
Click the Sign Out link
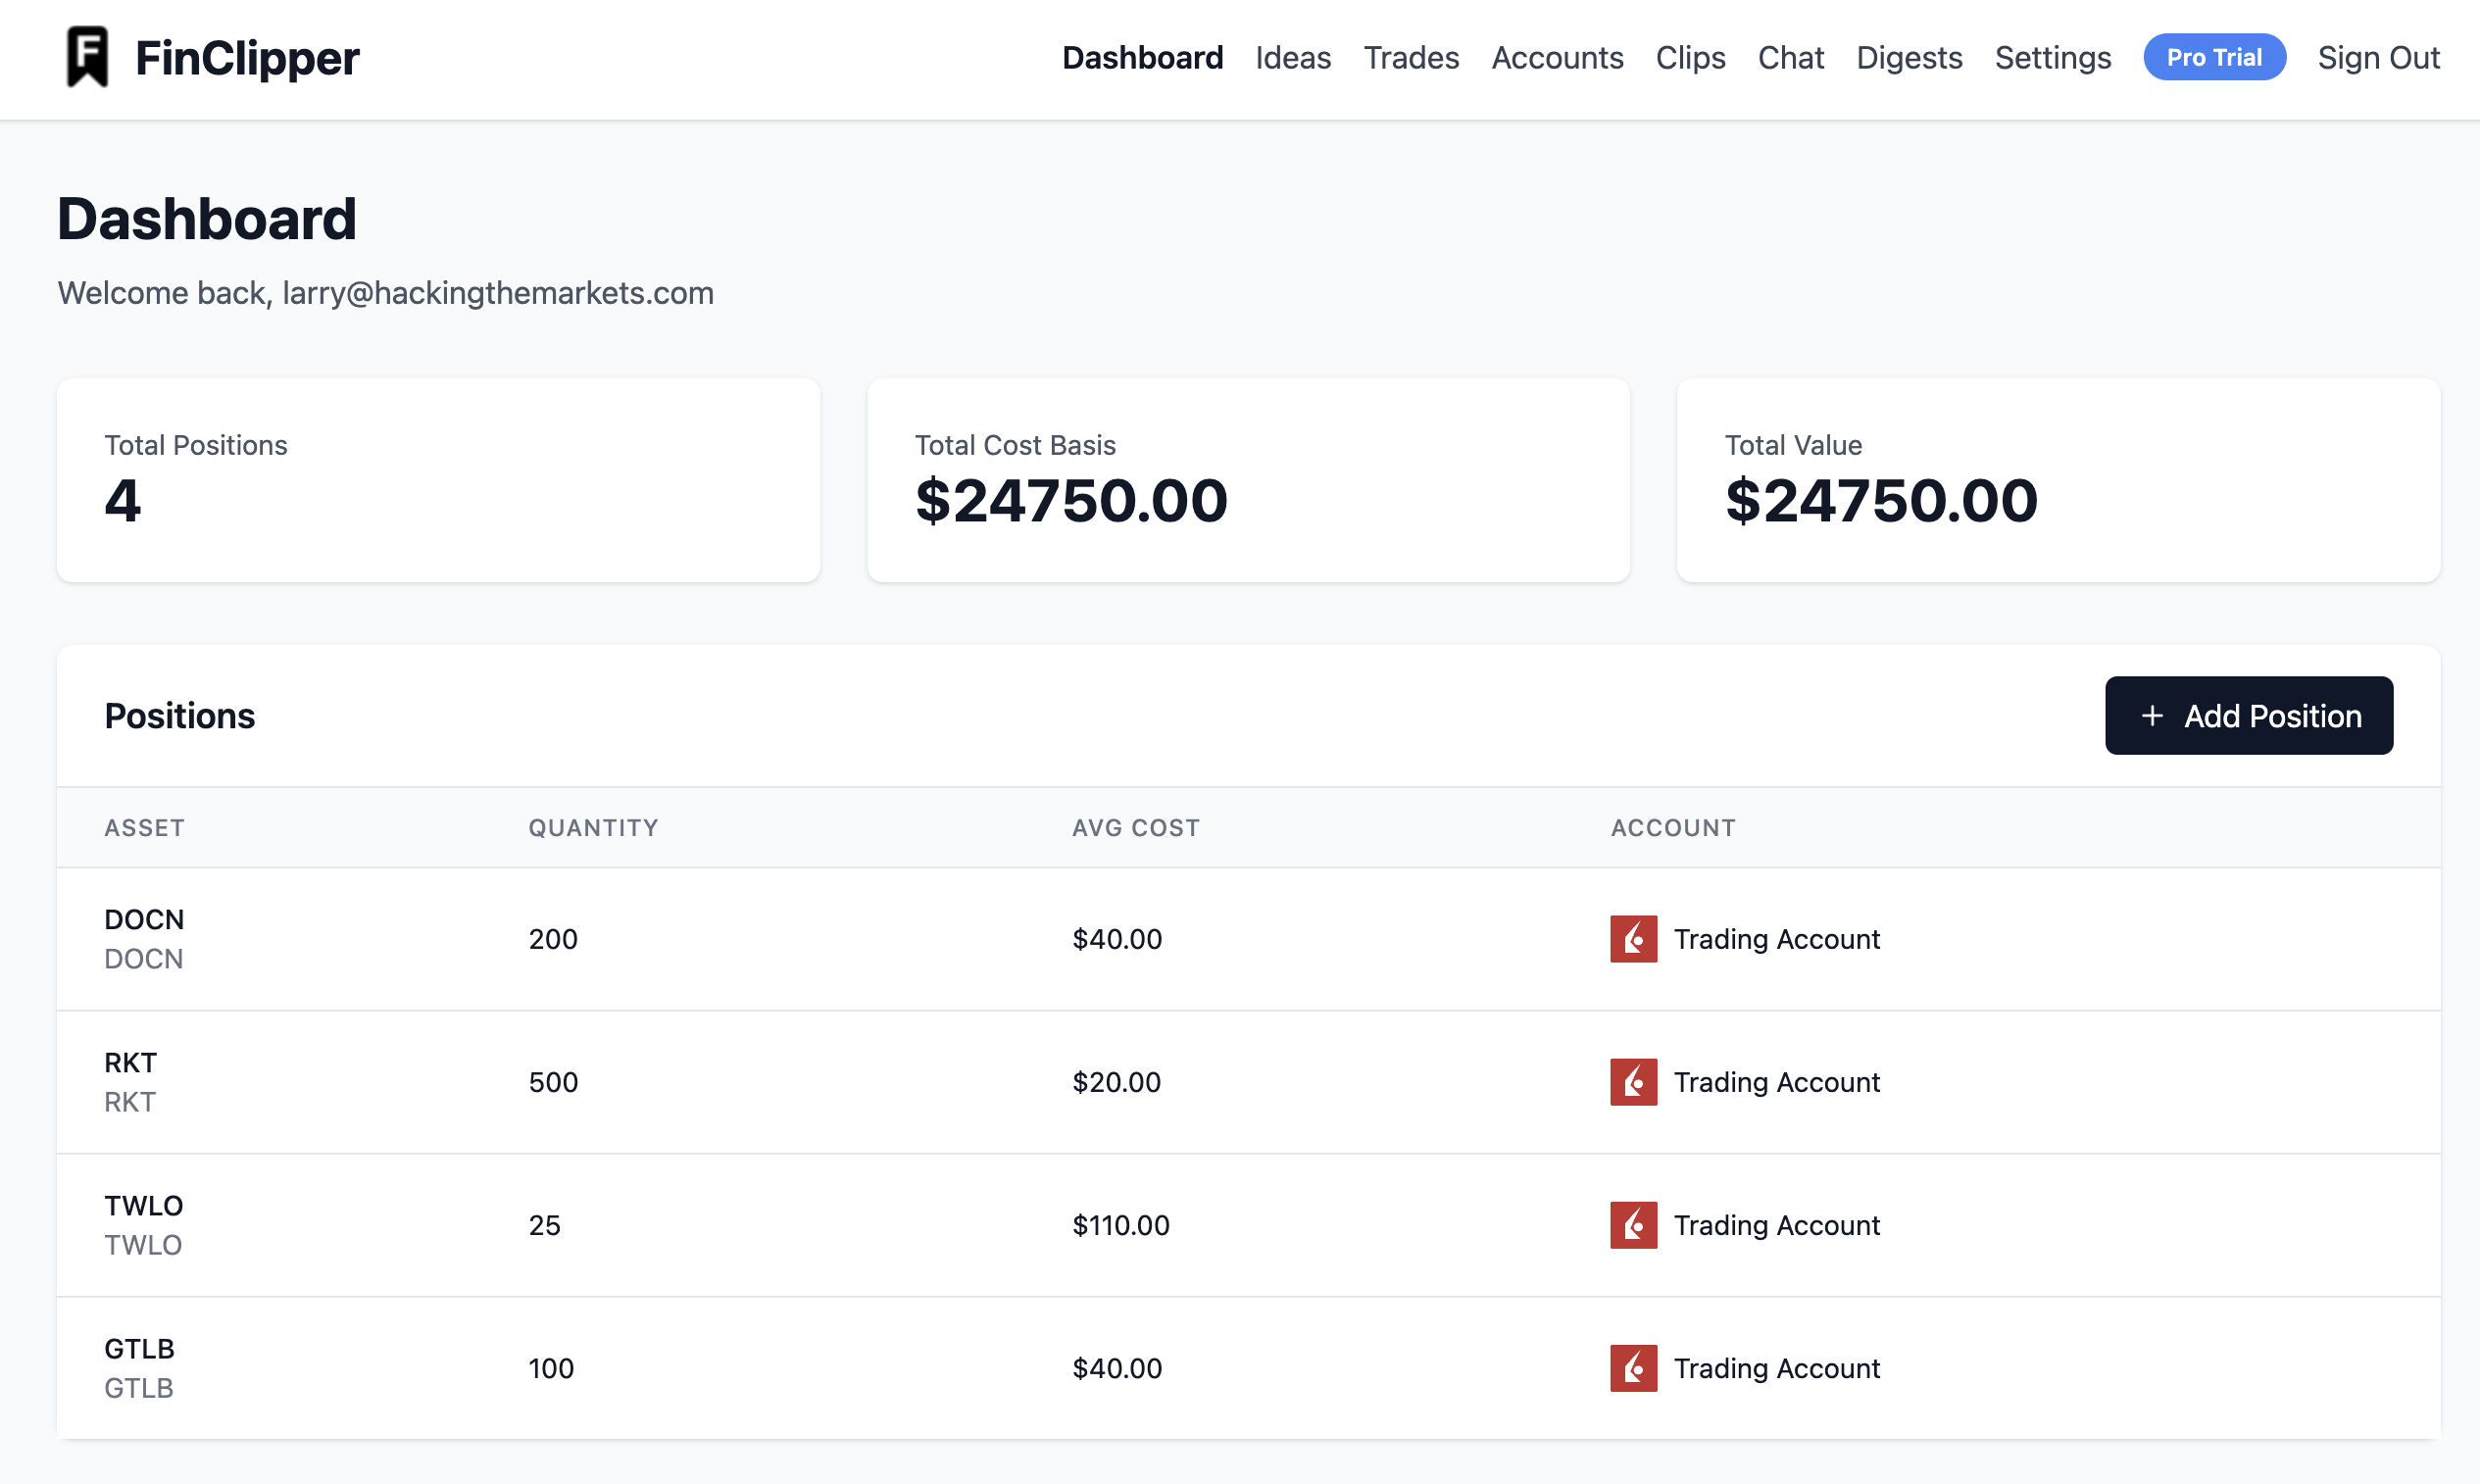(2379, 58)
